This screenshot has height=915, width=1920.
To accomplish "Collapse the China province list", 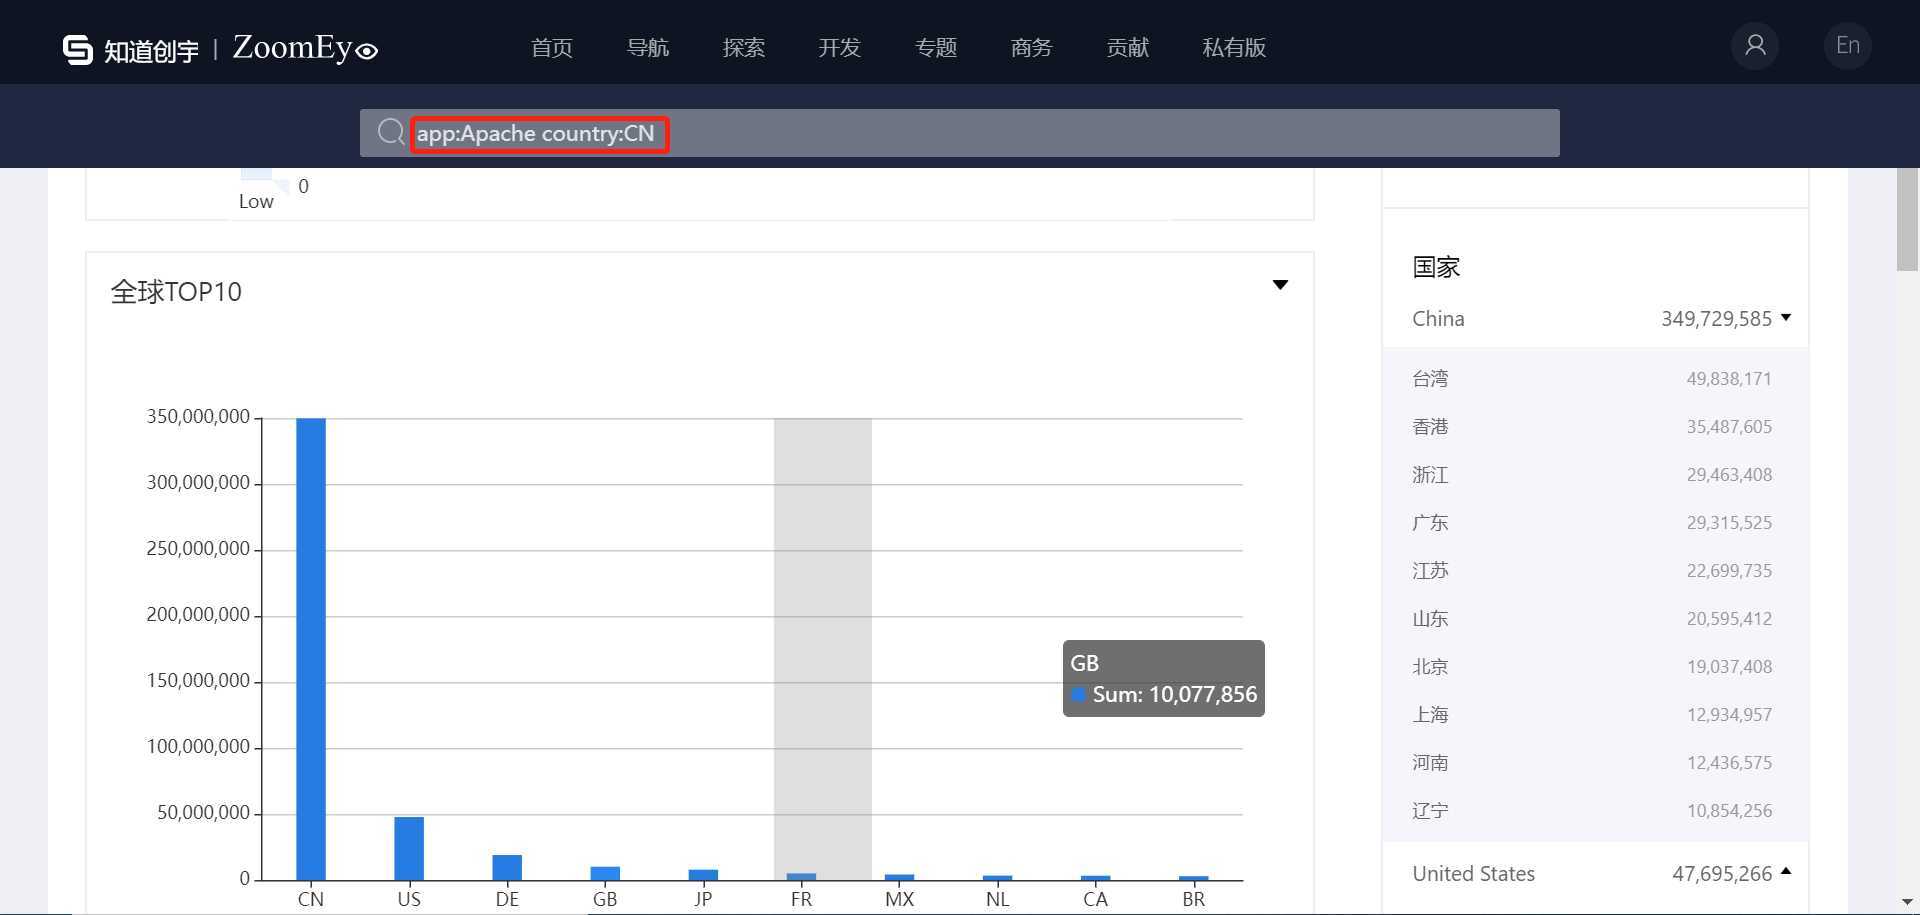I will coord(1786,317).
